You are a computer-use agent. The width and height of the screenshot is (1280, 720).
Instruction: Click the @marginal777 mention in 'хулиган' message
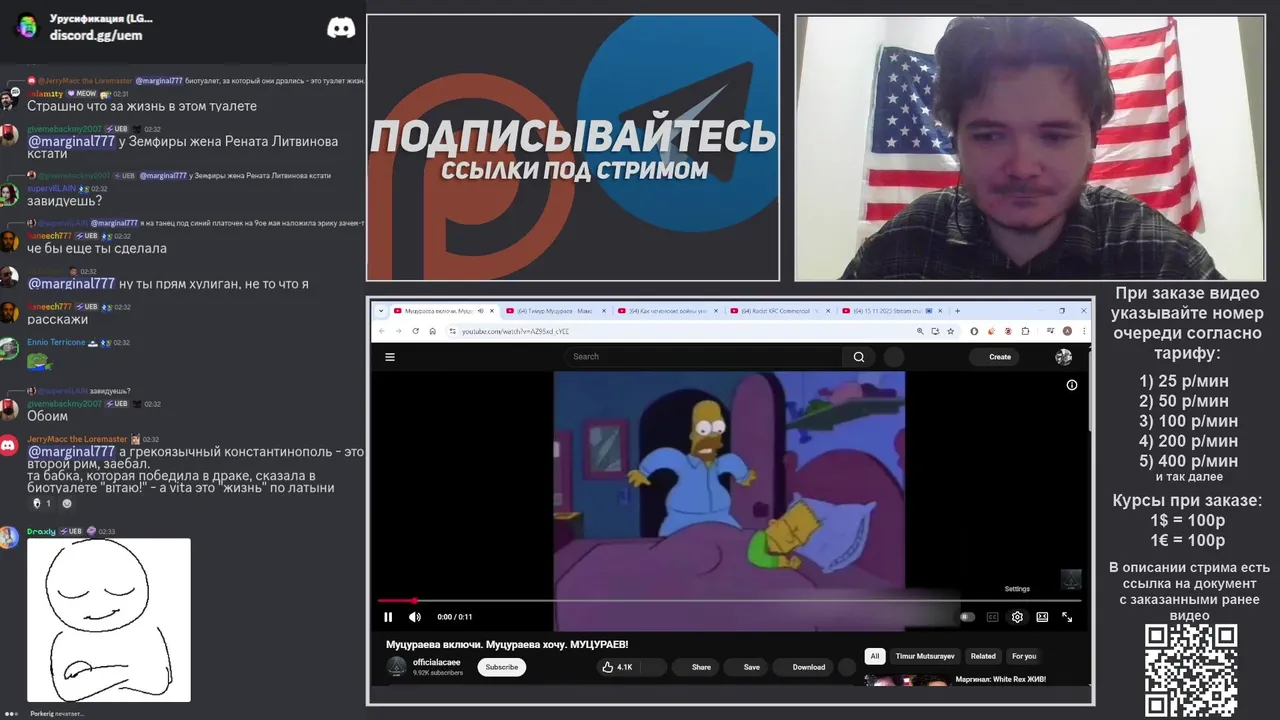click(x=71, y=284)
